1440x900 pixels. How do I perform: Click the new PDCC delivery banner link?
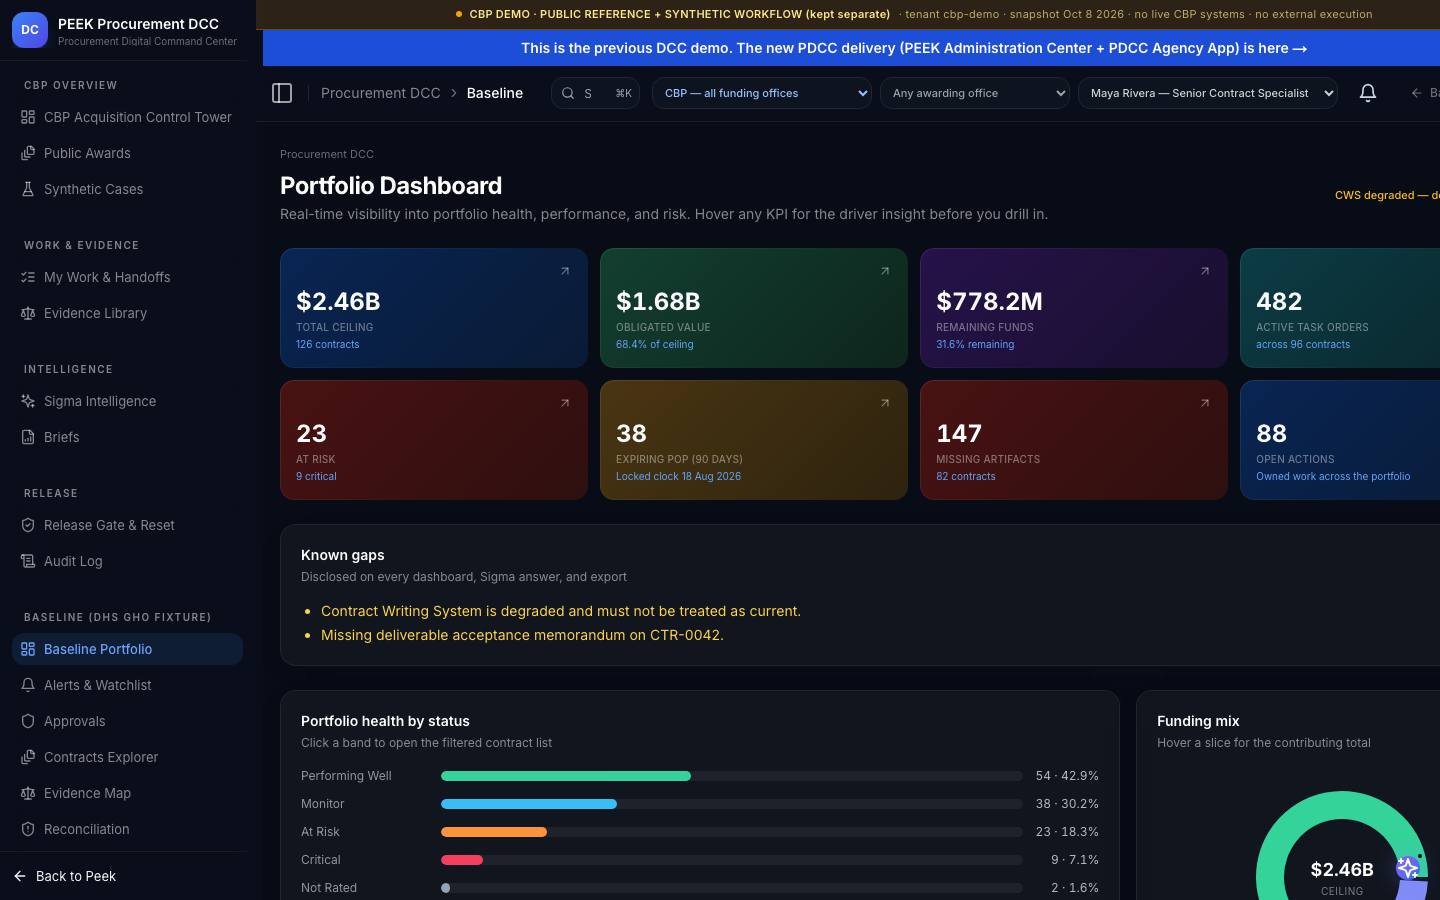914,48
